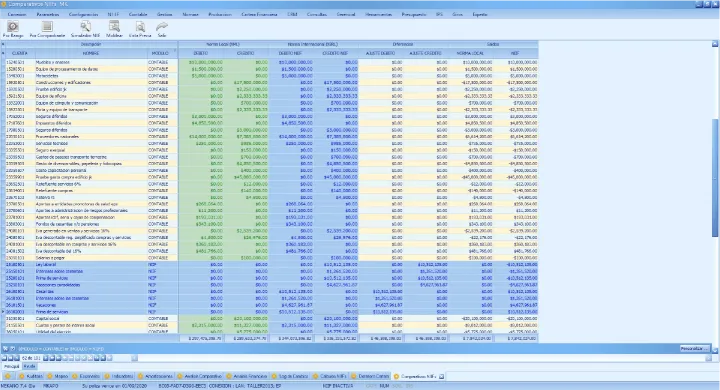Sort by the CUENTA column header

[x=19, y=53]
